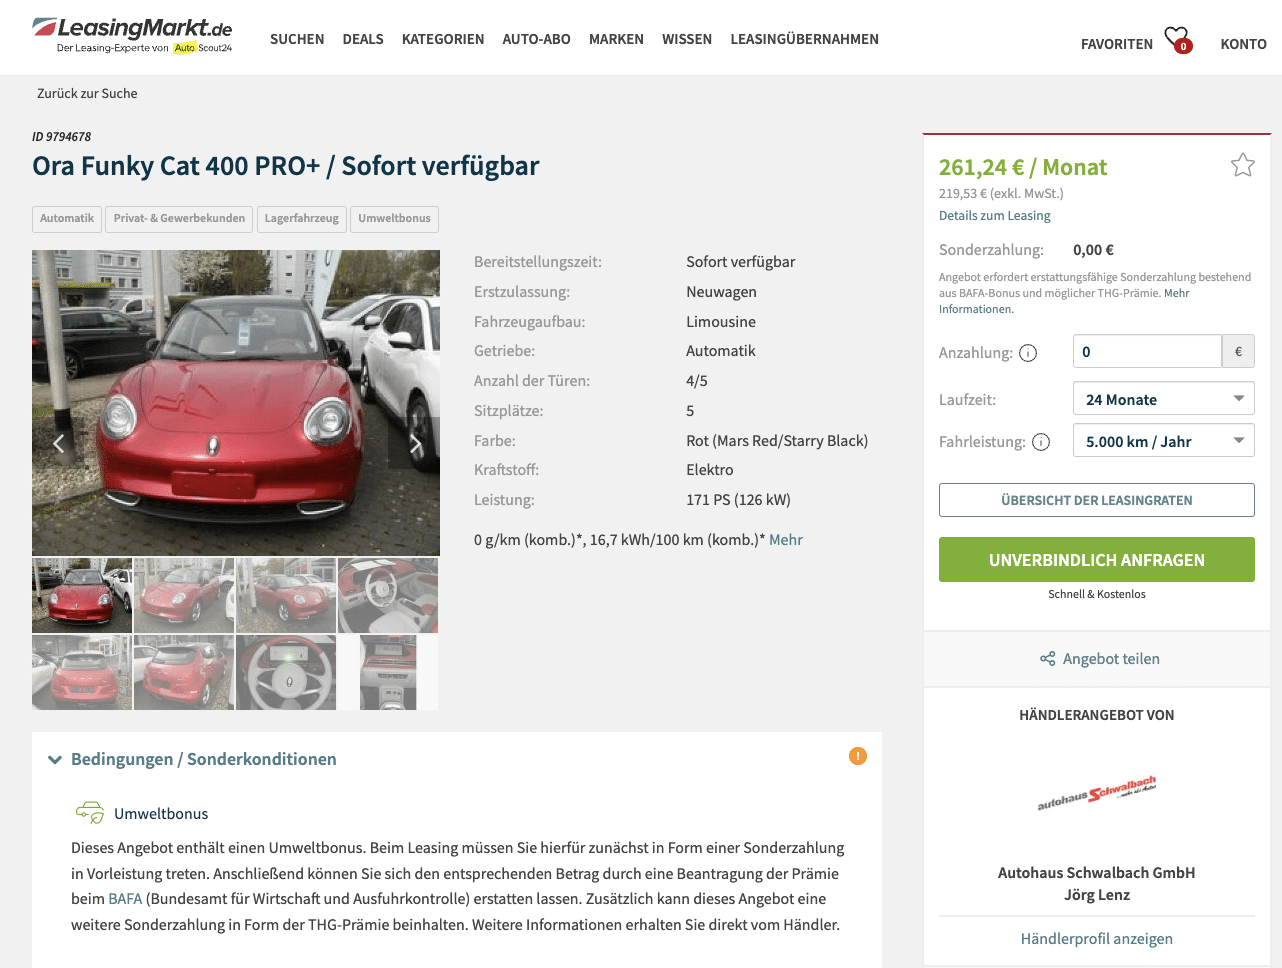Open the Laufzeit 24 Monate dropdown
Image resolution: width=1282 pixels, height=968 pixels.
(1163, 399)
